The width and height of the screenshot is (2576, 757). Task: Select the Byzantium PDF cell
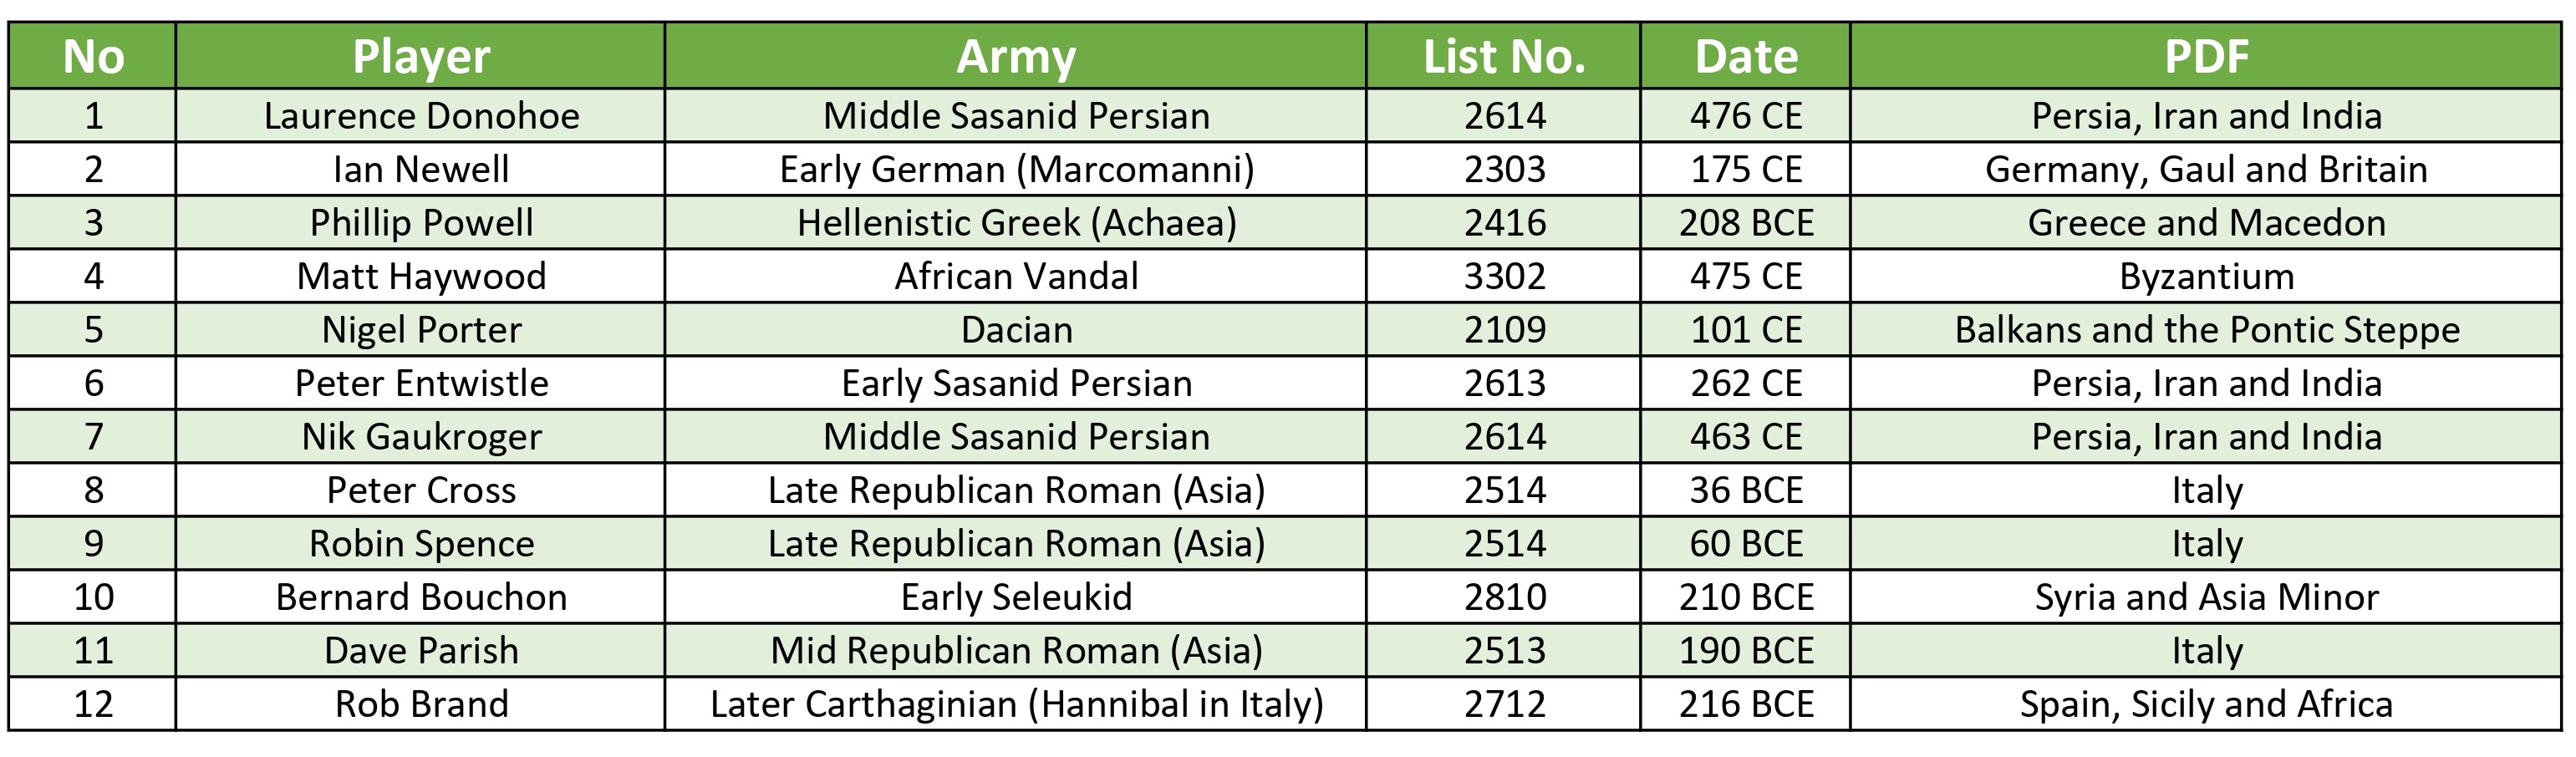(x=2206, y=277)
